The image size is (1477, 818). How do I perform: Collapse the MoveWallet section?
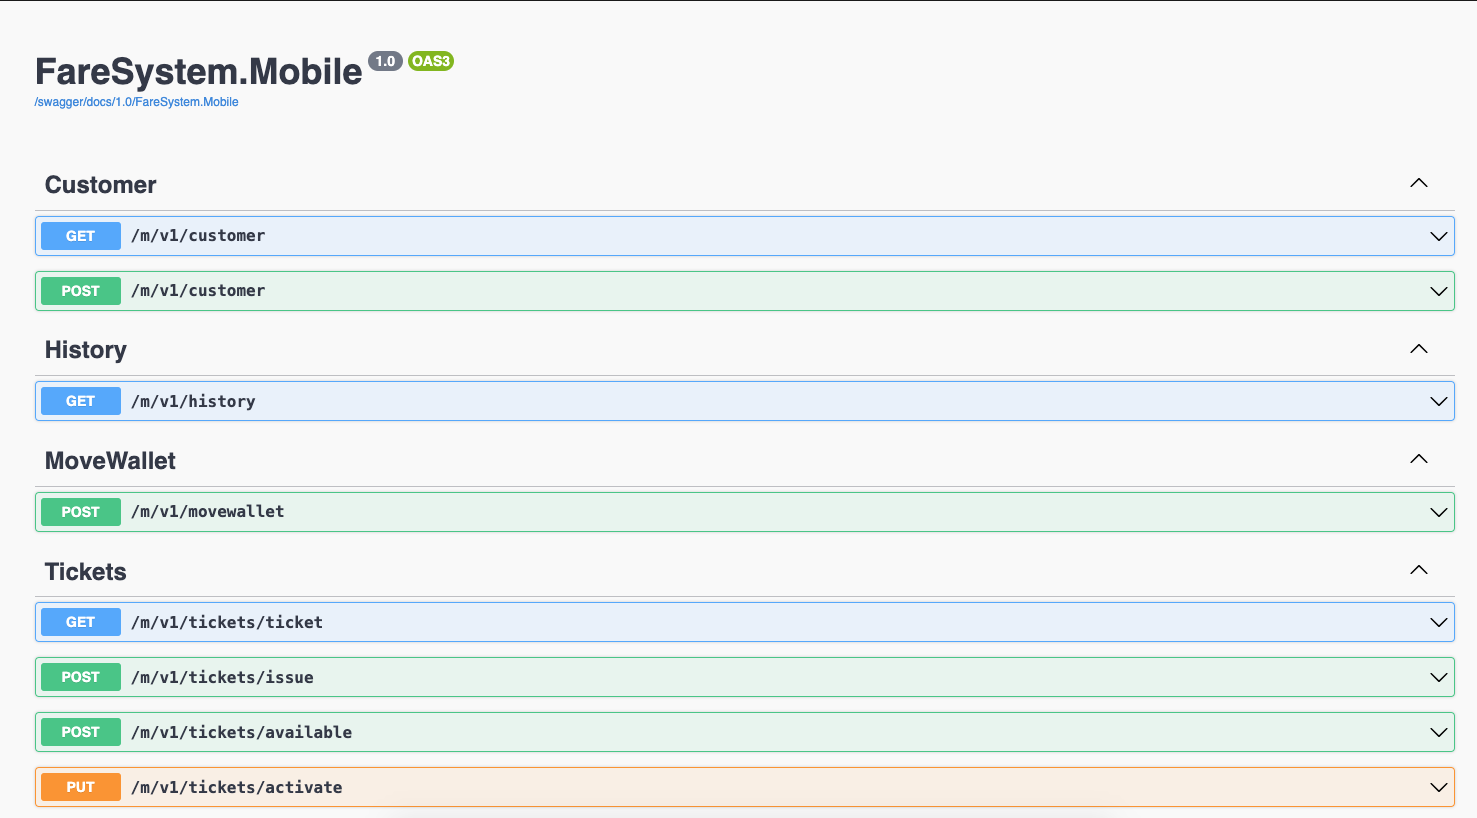tap(1418, 459)
